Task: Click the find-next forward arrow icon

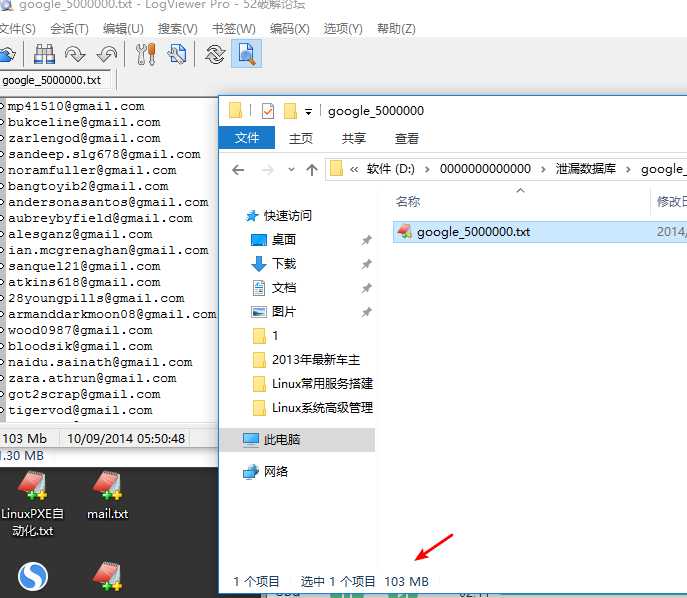Action: tap(75, 54)
